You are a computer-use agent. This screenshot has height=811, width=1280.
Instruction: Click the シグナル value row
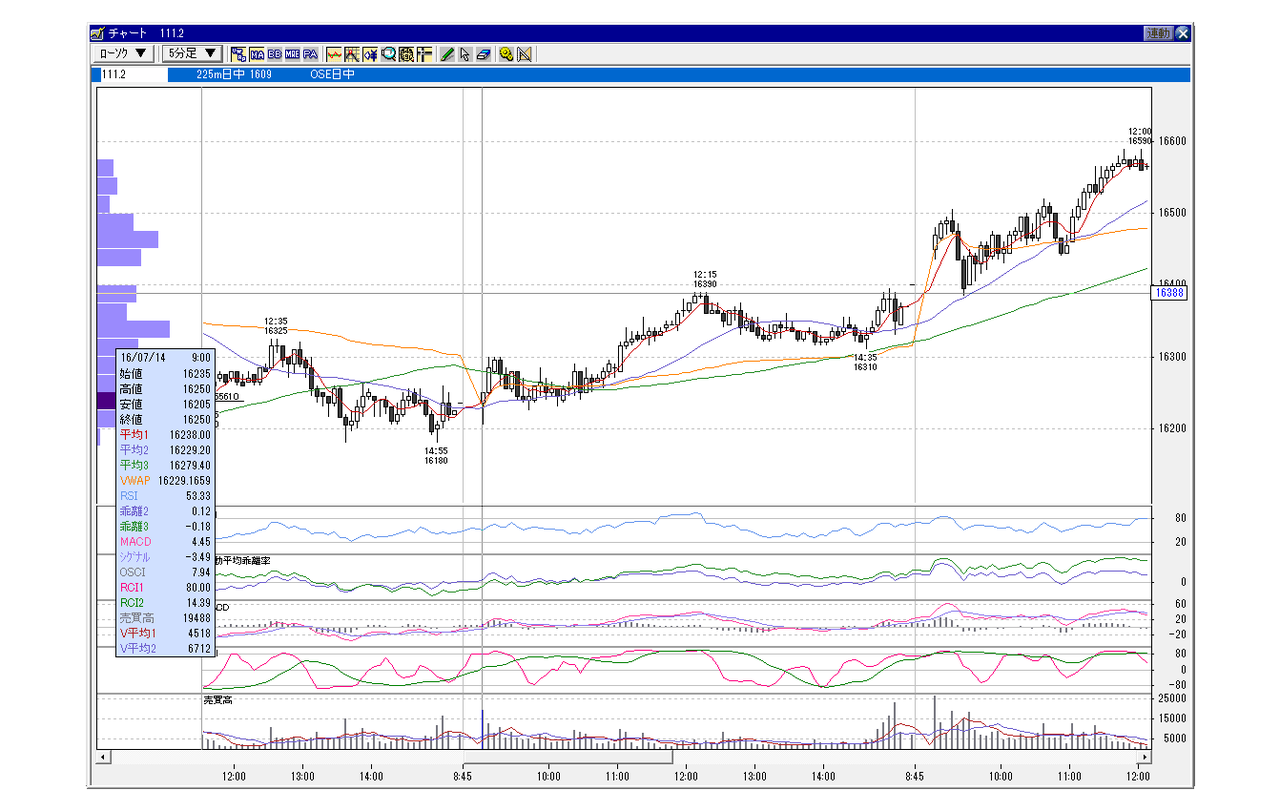[x=165, y=557]
